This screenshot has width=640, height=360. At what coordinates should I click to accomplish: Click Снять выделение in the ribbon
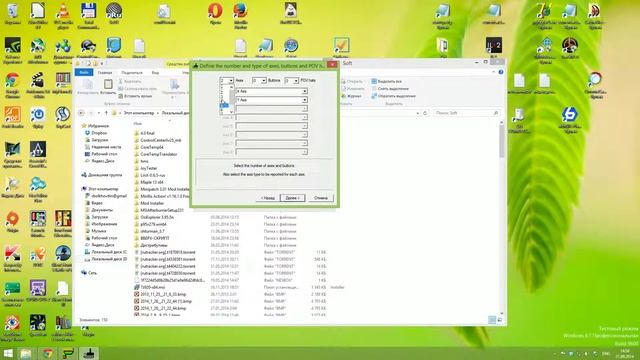click(x=390, y=89)
